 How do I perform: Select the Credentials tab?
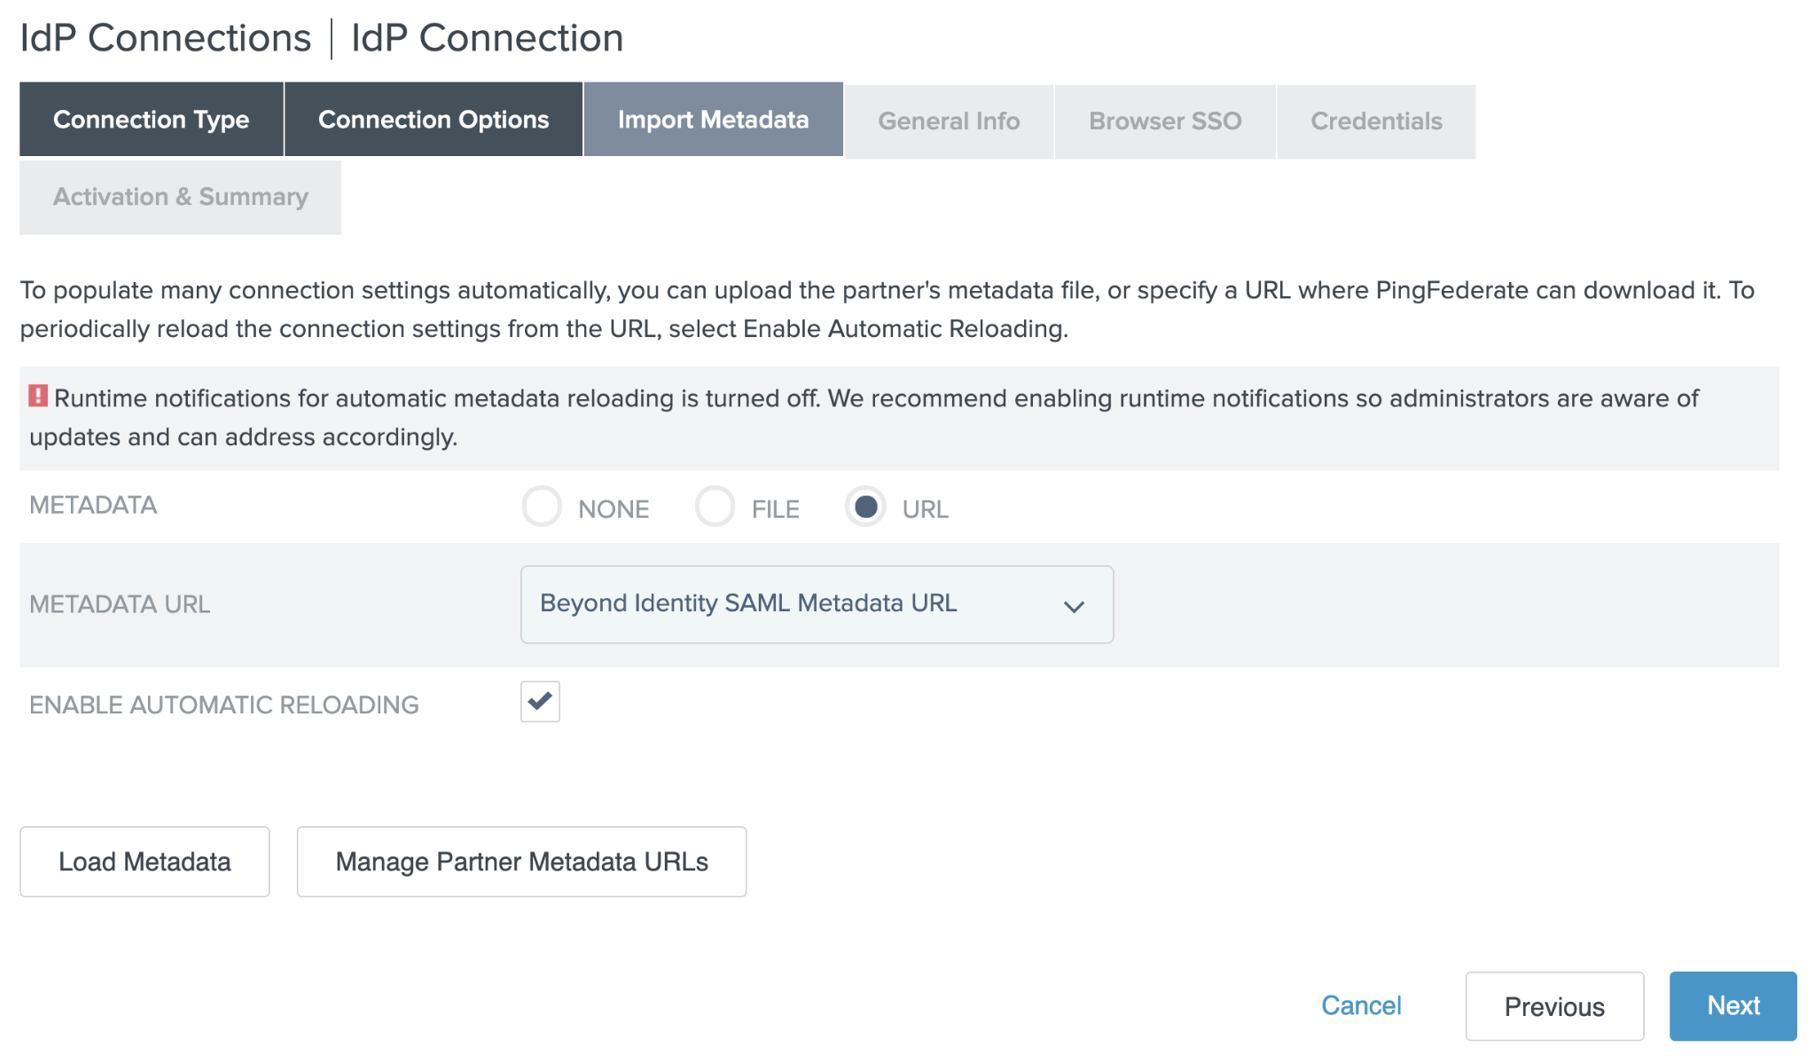click(x=1376, y=121)
